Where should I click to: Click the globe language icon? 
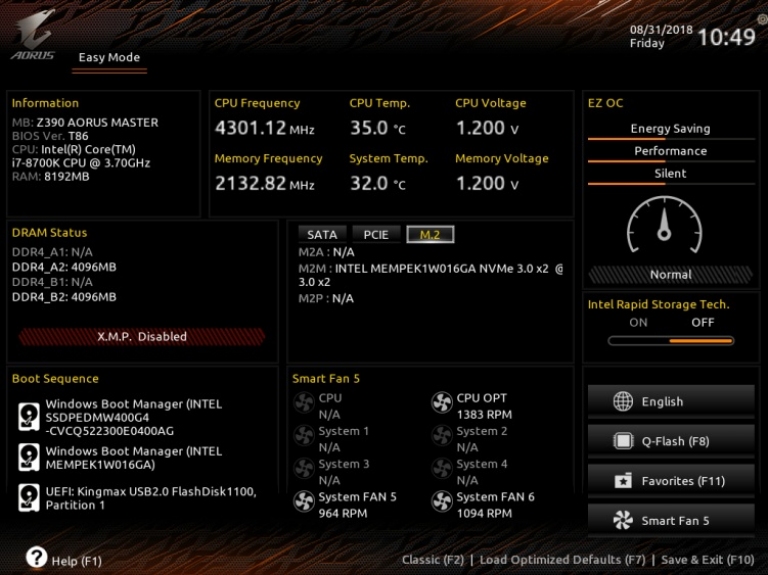(x=623, y=402)
